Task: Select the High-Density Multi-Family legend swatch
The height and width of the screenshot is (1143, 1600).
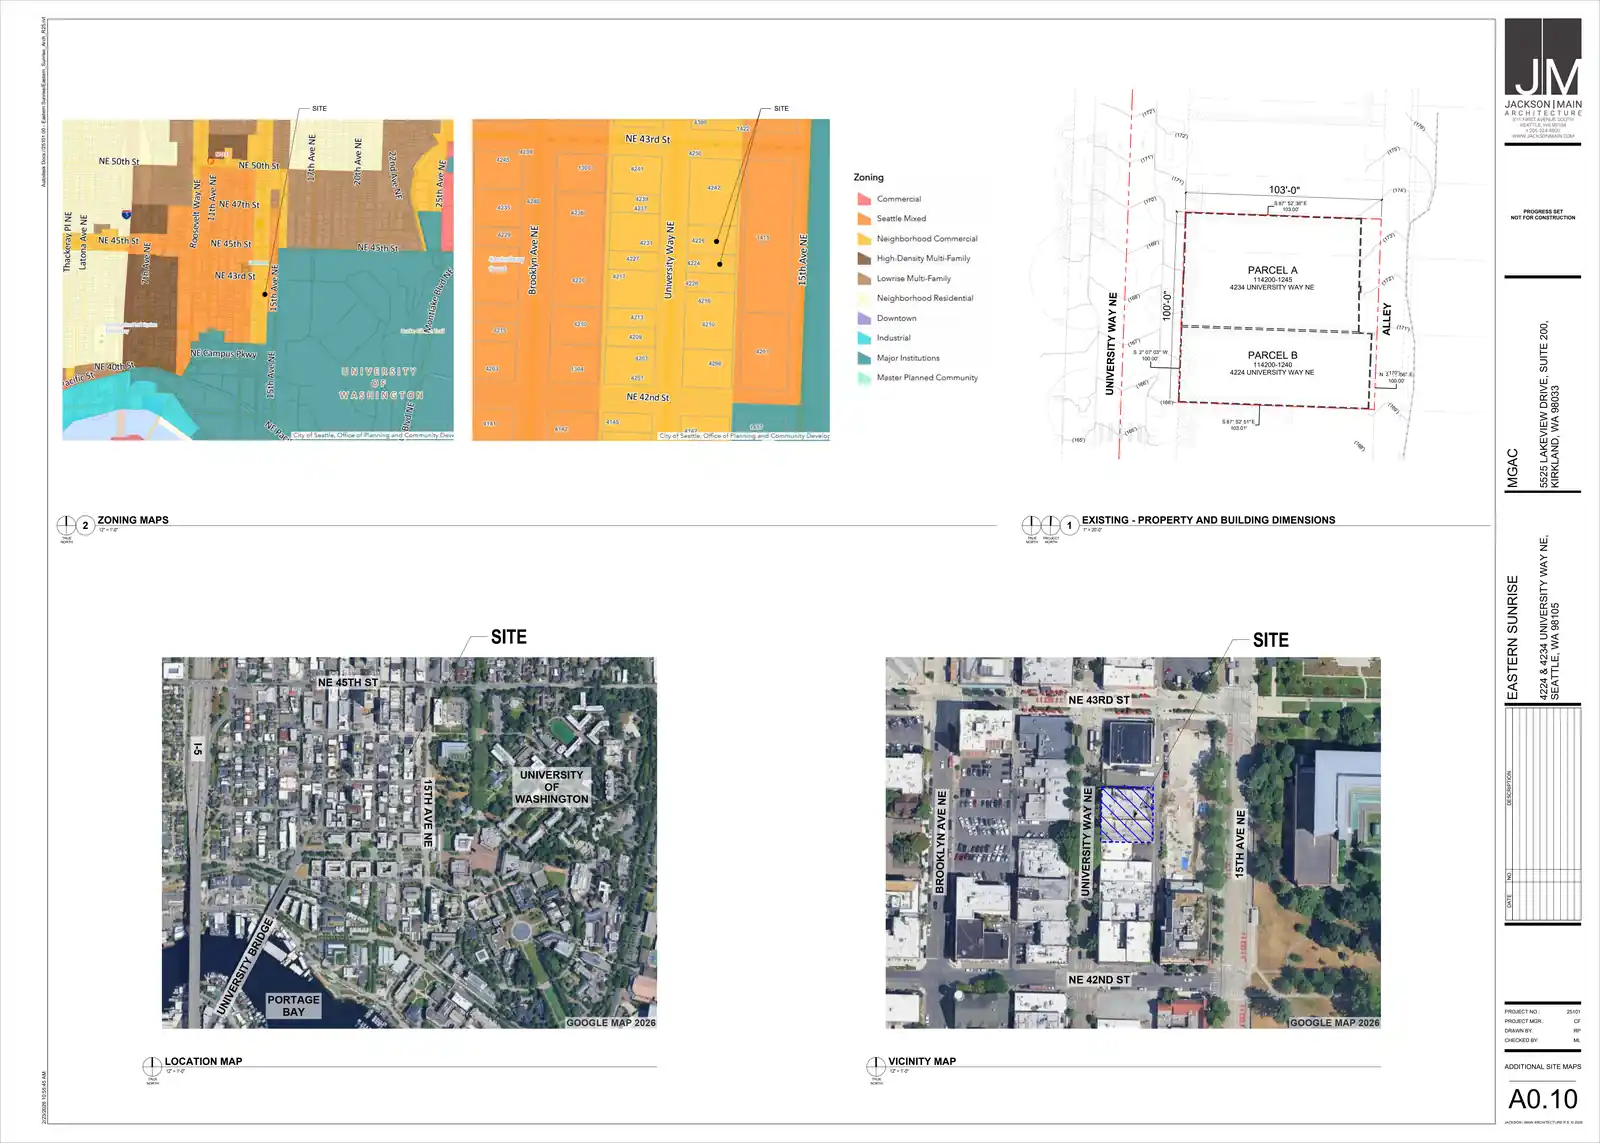Action: pyautogui.click(x=864, y=258)
